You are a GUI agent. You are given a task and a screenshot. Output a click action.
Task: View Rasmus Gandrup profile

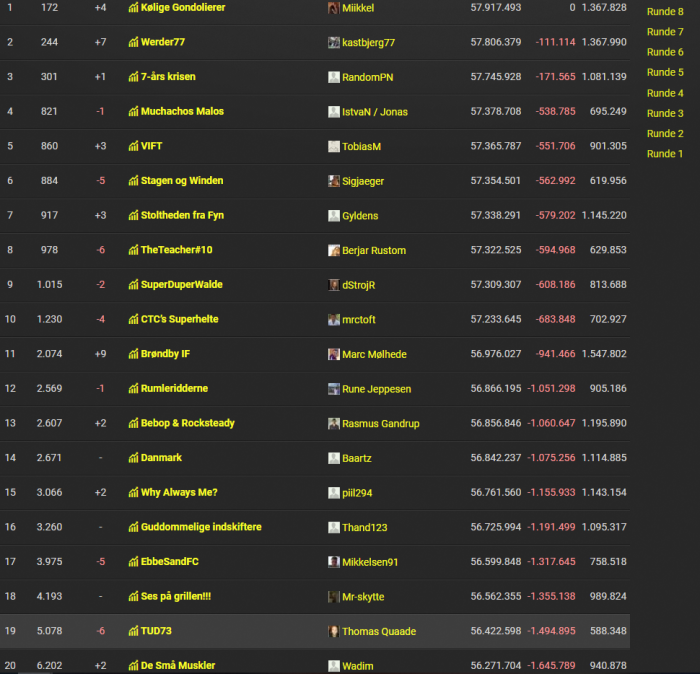381,424
